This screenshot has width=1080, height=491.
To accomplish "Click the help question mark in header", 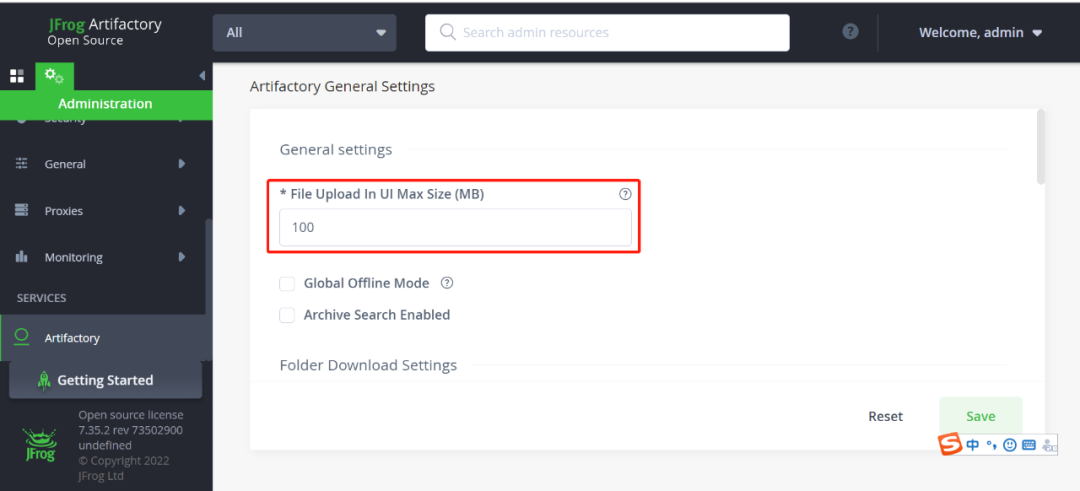I will (850, 31).
